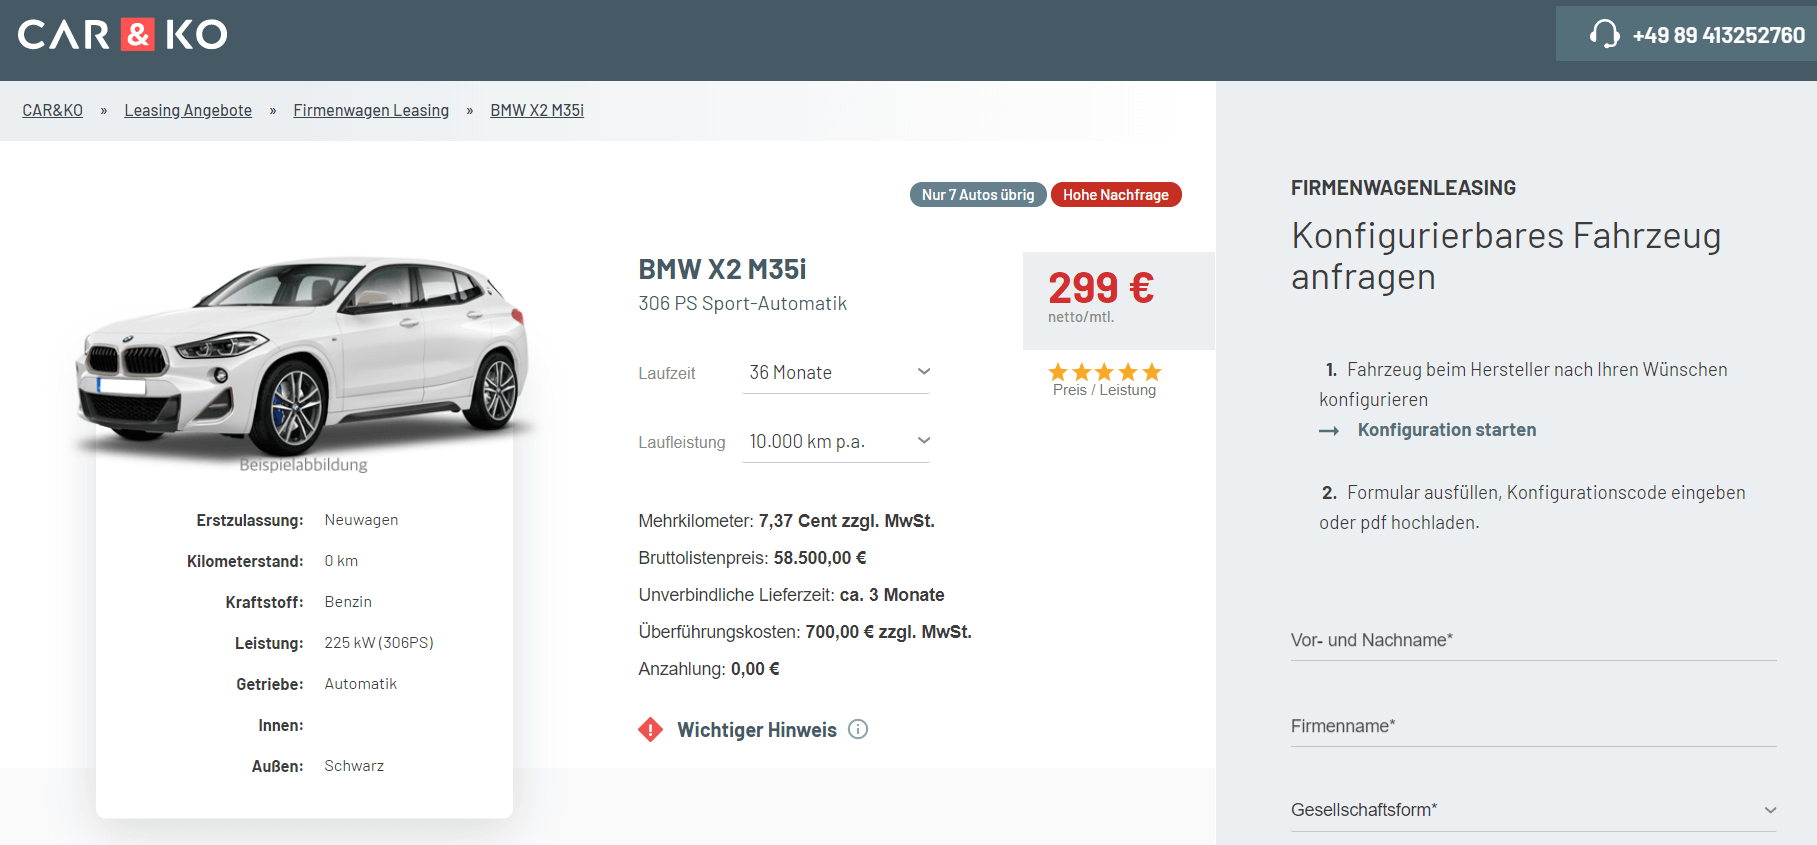Open the BMW X2 M35i breadcrumb
Viewport: 1817px width, 845px height.
[x=537, y=110]
